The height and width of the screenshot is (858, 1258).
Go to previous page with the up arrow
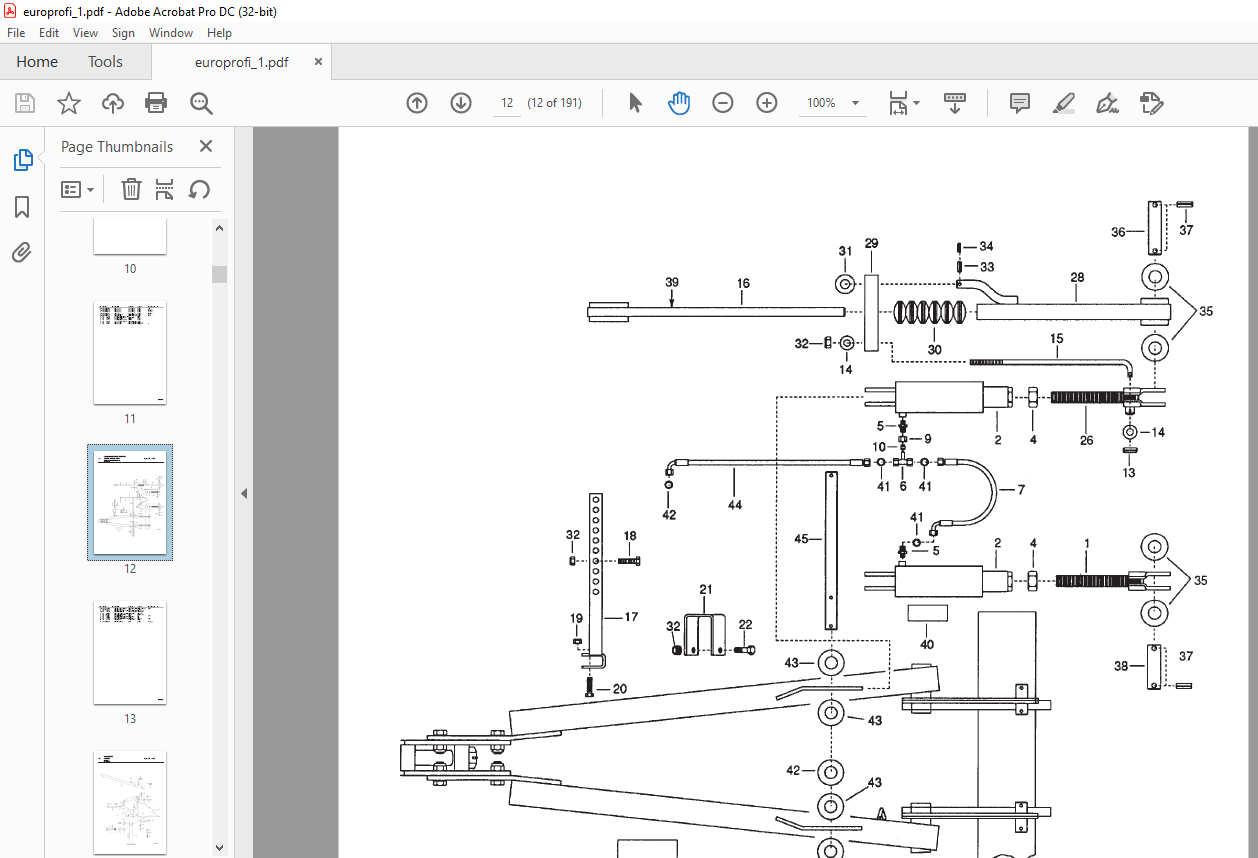pos(417,103)
